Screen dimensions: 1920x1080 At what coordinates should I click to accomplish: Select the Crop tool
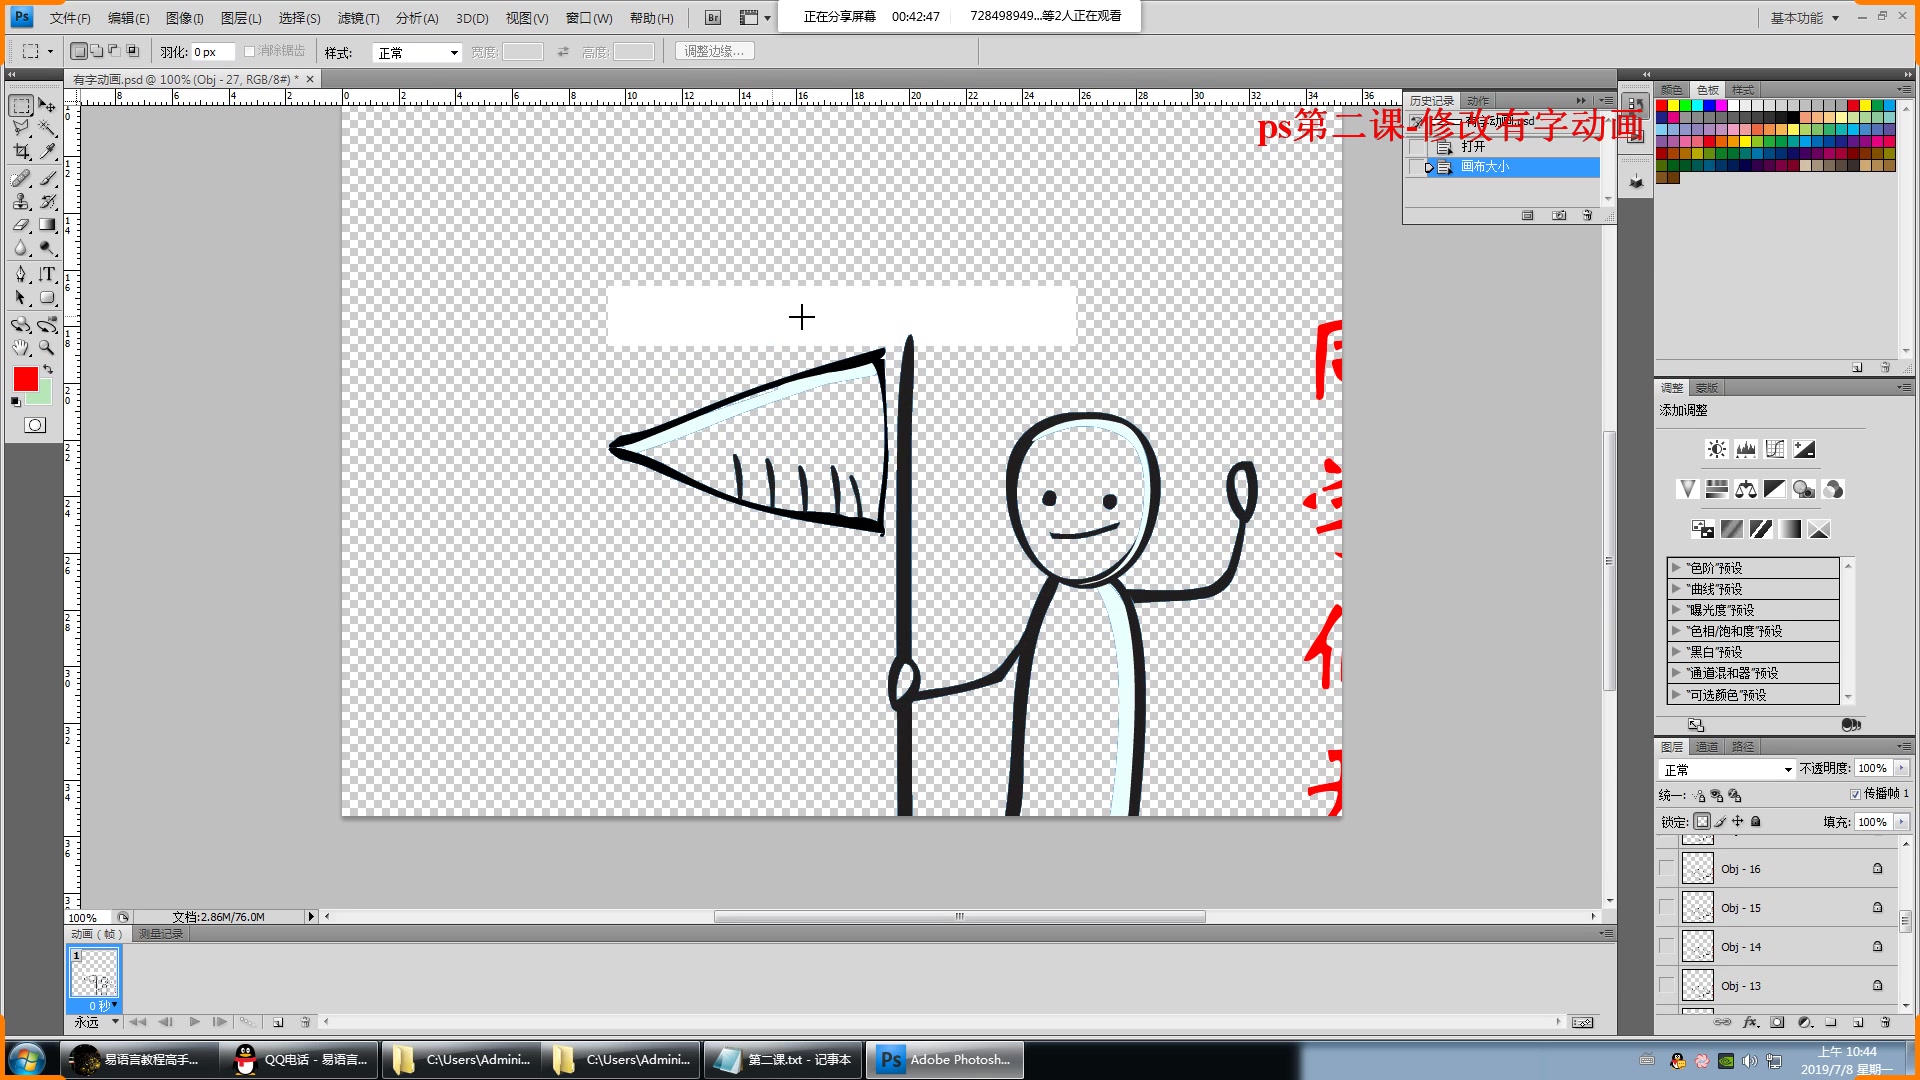(21, 152)
